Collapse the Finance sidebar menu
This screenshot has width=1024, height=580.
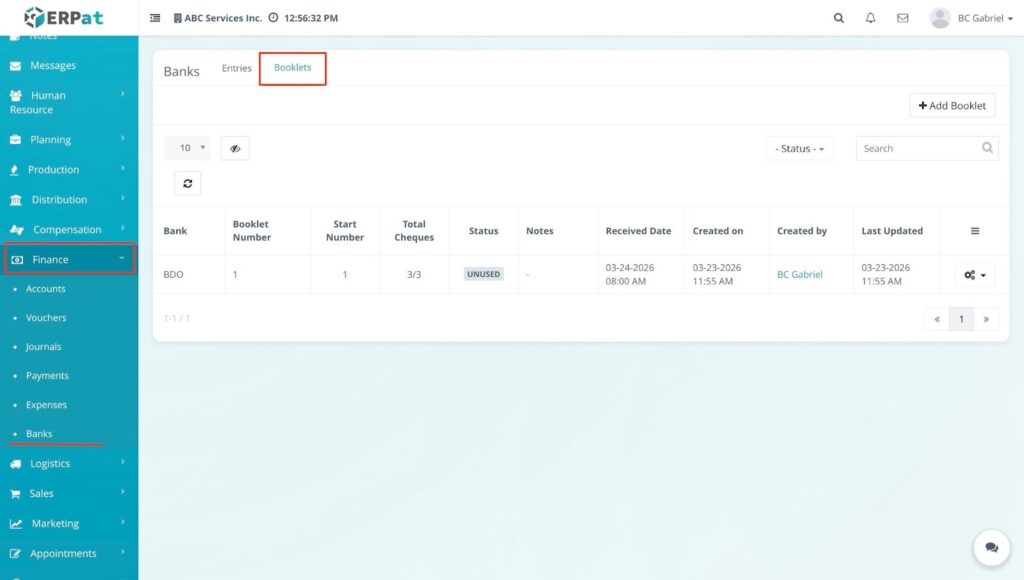(69, 259)
